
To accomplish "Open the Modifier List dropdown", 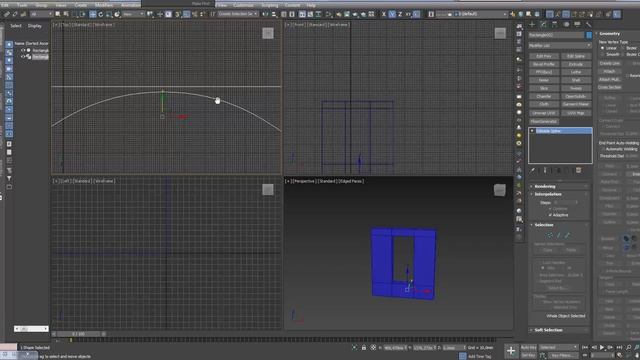I will click(560, 45).
